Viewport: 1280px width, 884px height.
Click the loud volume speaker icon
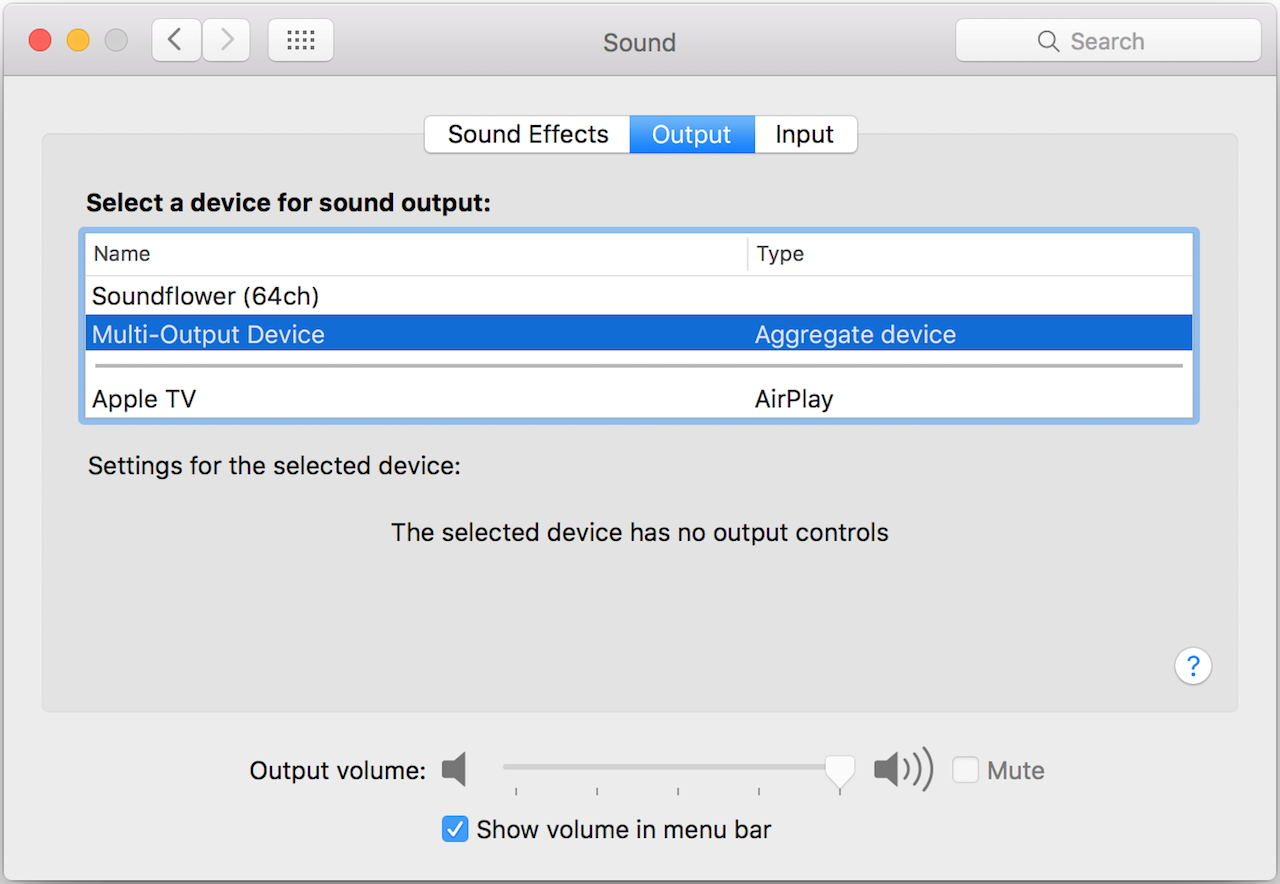[902, 770]
